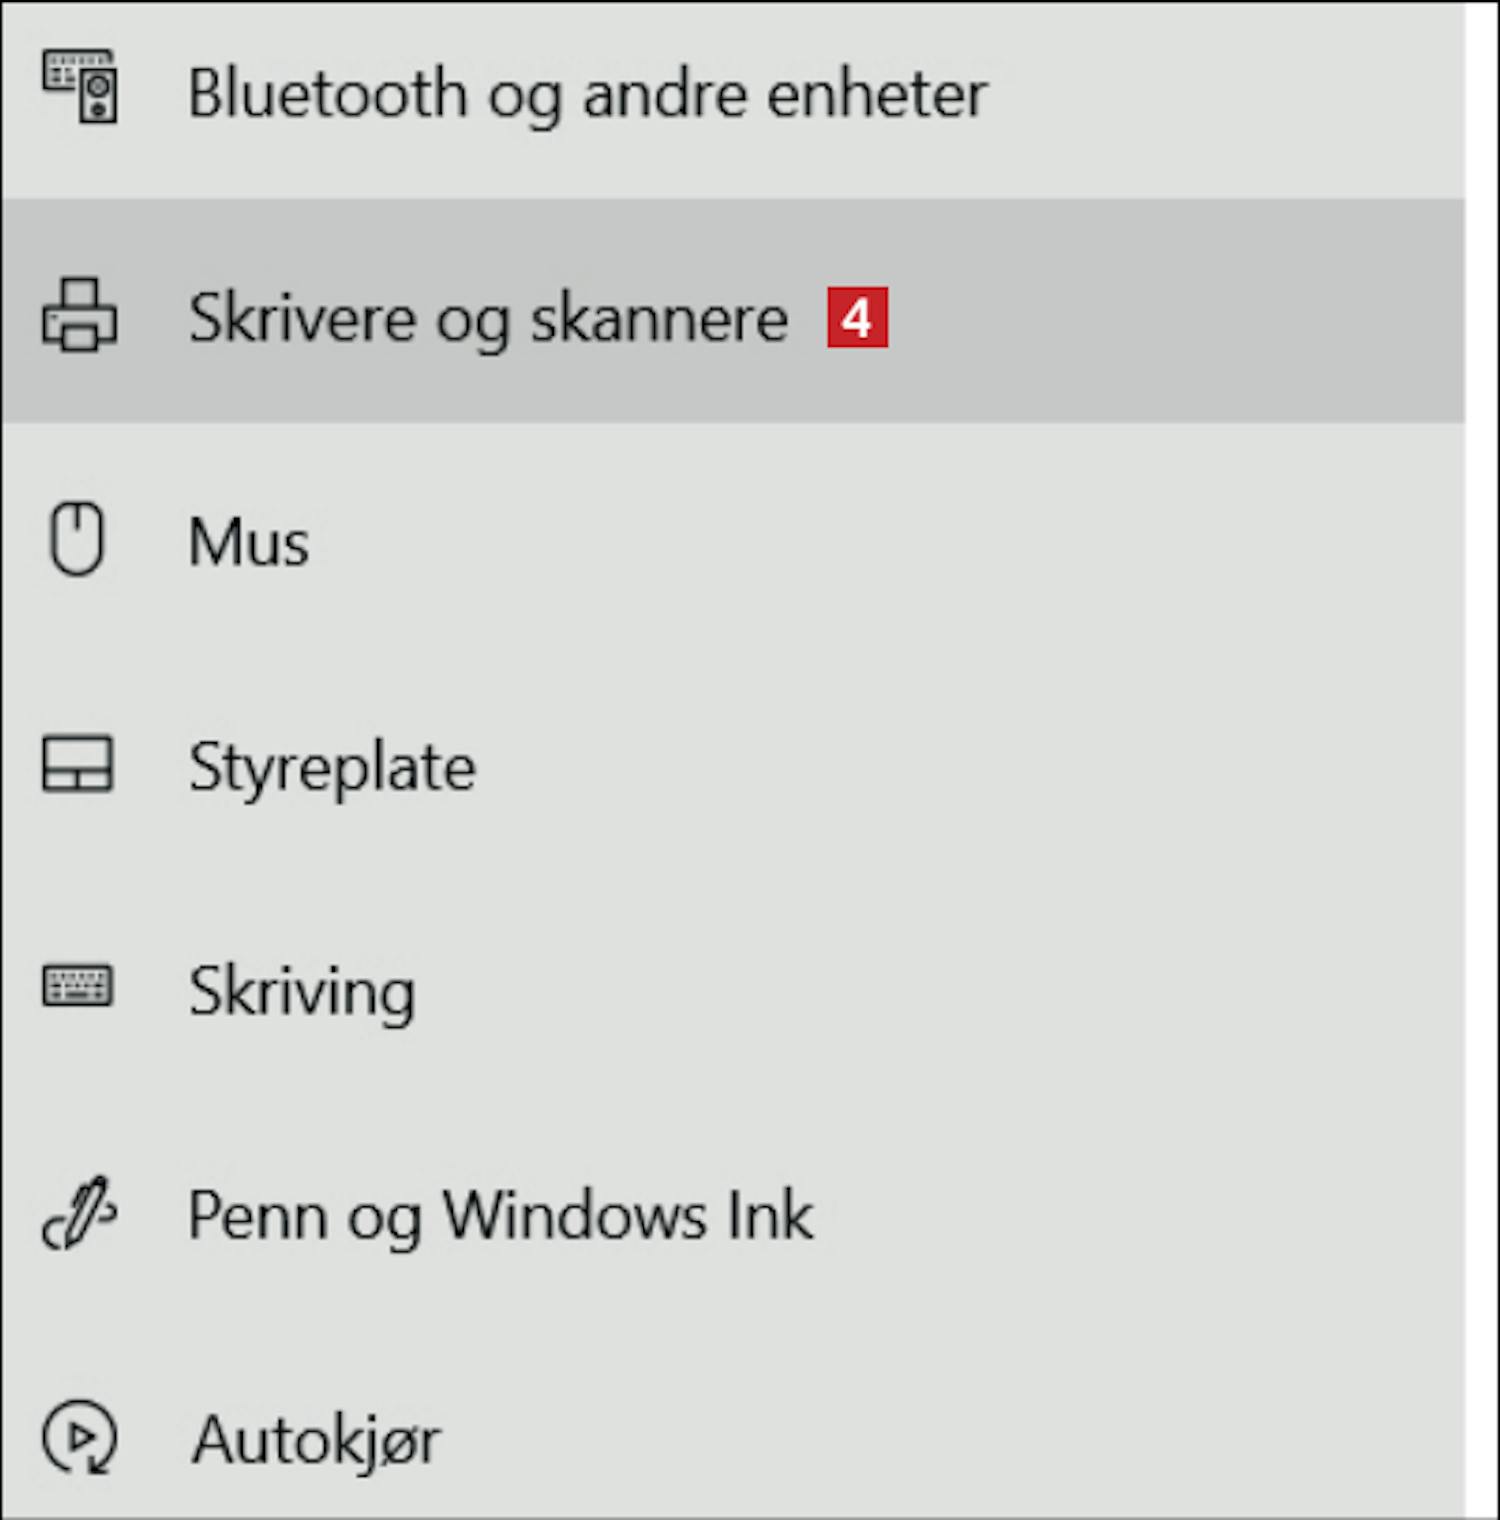Select the Skrivere og skannere label
The height and width of the screenshot is (1520, 1500).
click(489, 319)
